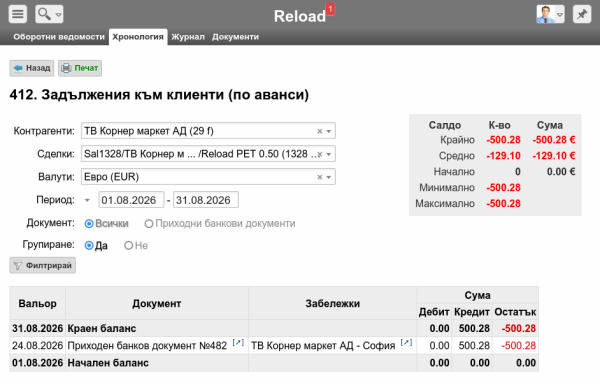
Task: Open the user avatar menu
Action: click(550, 14)
